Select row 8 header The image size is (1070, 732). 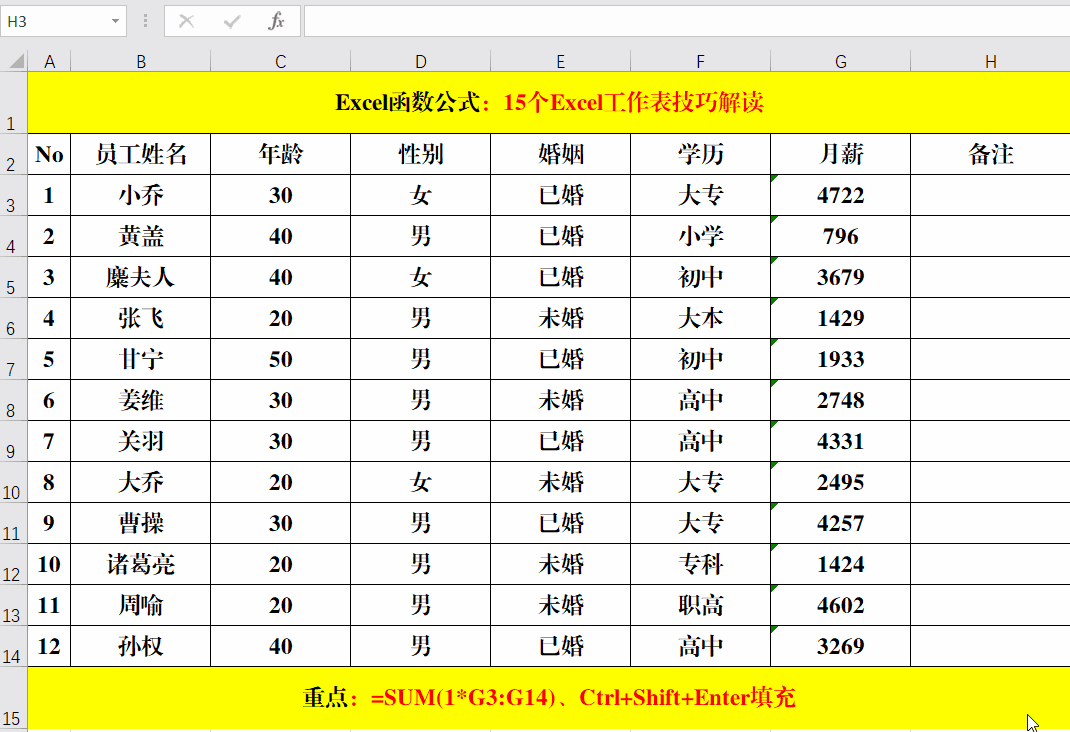(x=14, y=400)
